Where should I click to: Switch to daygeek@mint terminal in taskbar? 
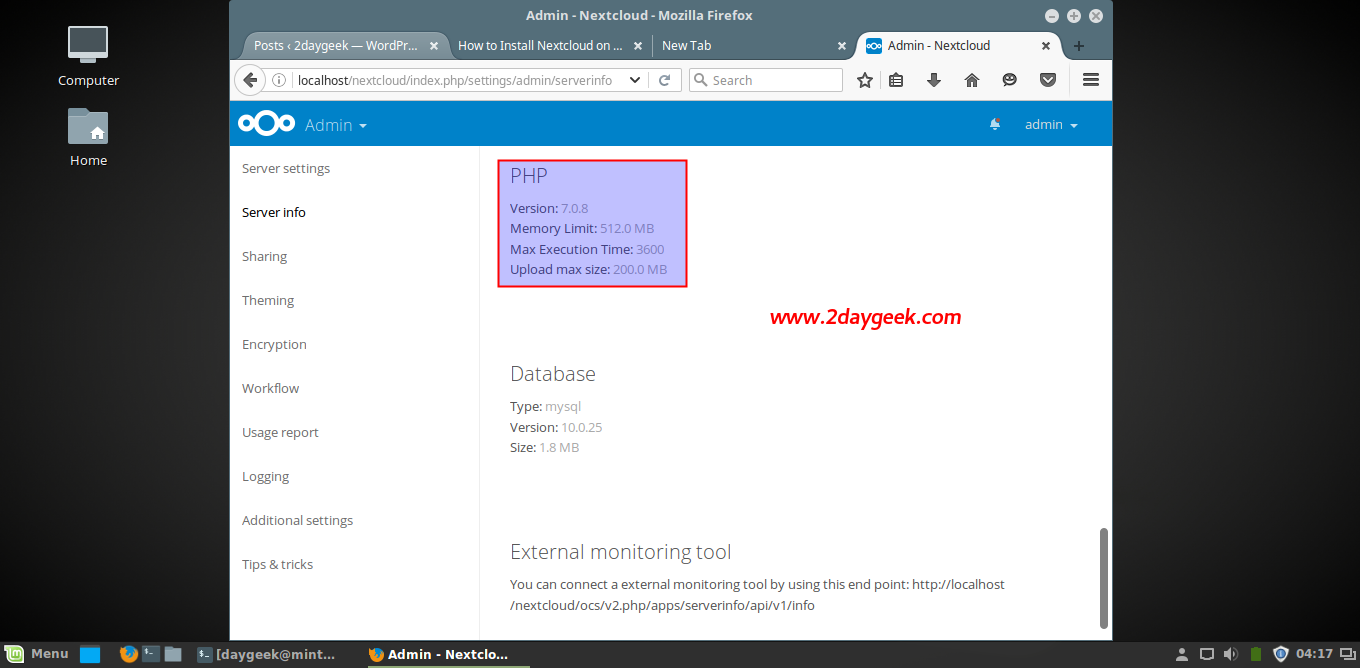point(268,655)
